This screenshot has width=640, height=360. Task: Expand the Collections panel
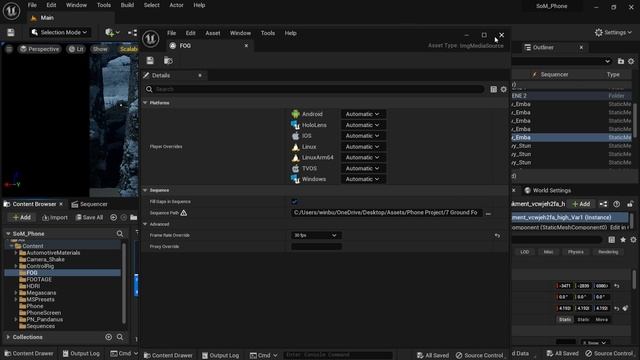[8, 337]
